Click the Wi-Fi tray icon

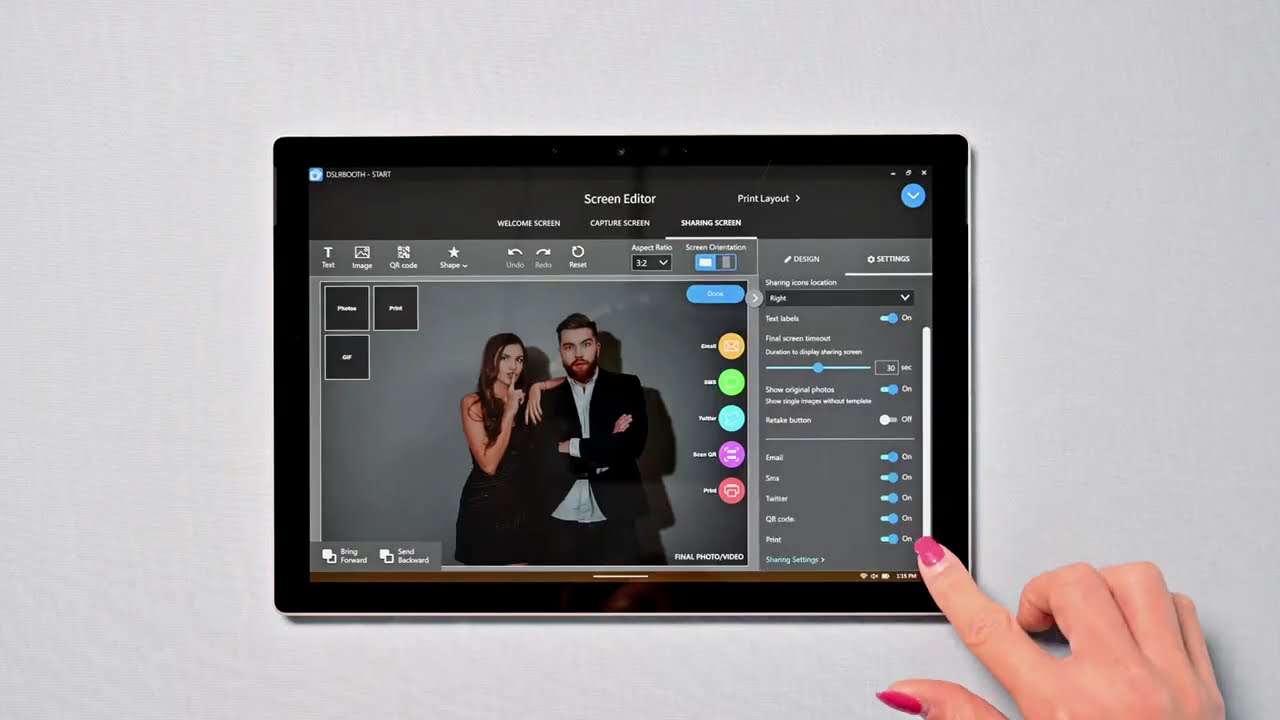[864, 576]
